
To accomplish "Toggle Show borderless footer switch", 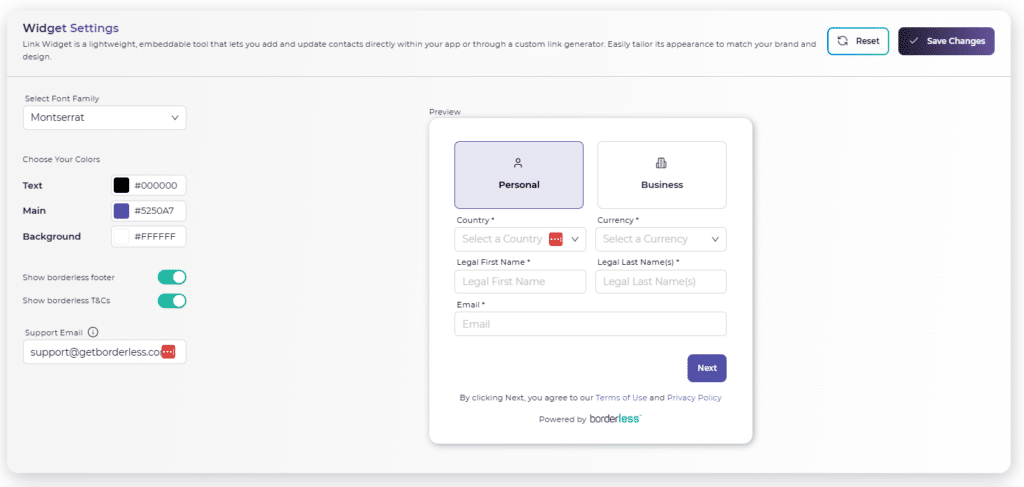I will click(172, 277).
